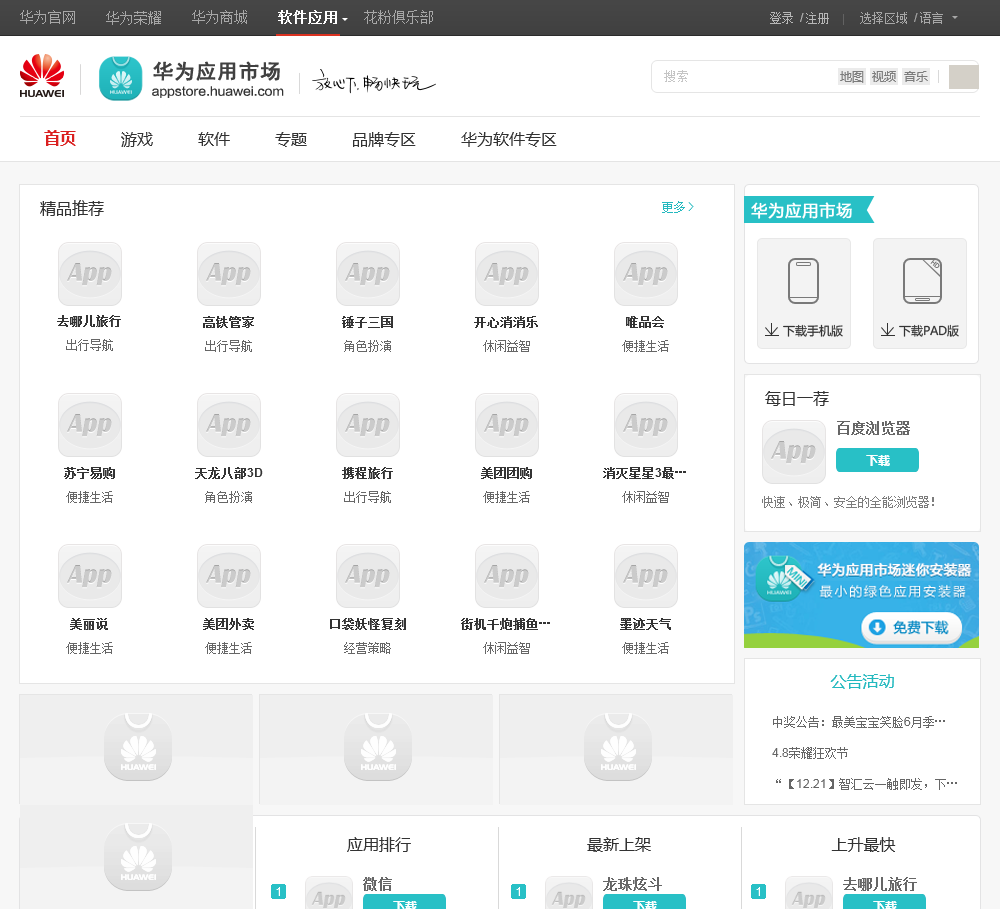Screen dimensions: 1000x909
Task: Switch to the 游戏 navigation tab
Action: point(137,139)
